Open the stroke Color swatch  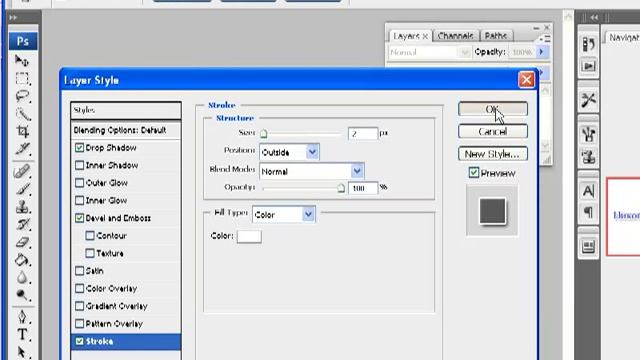(249, 236)
